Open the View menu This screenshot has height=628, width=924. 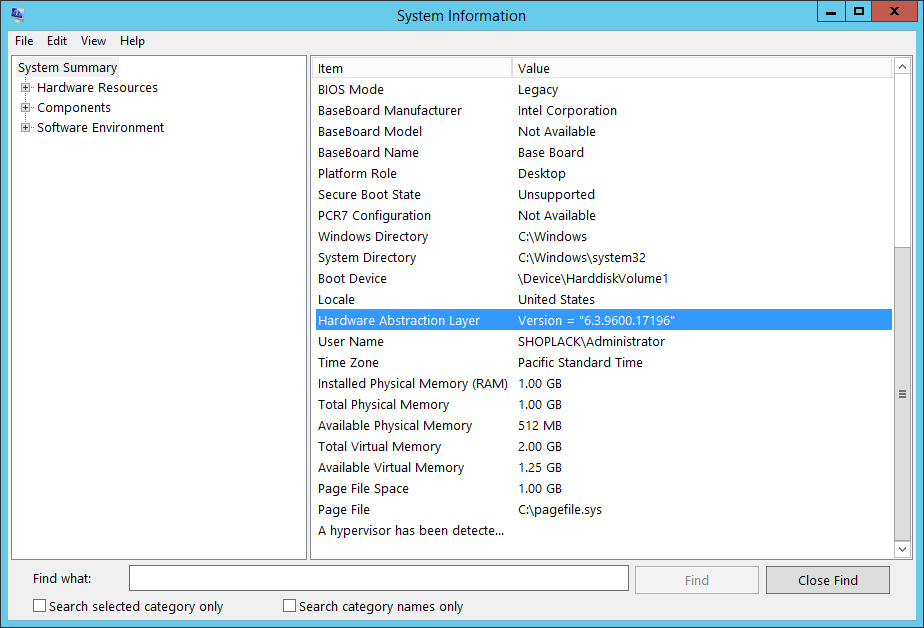click(93, 41)
